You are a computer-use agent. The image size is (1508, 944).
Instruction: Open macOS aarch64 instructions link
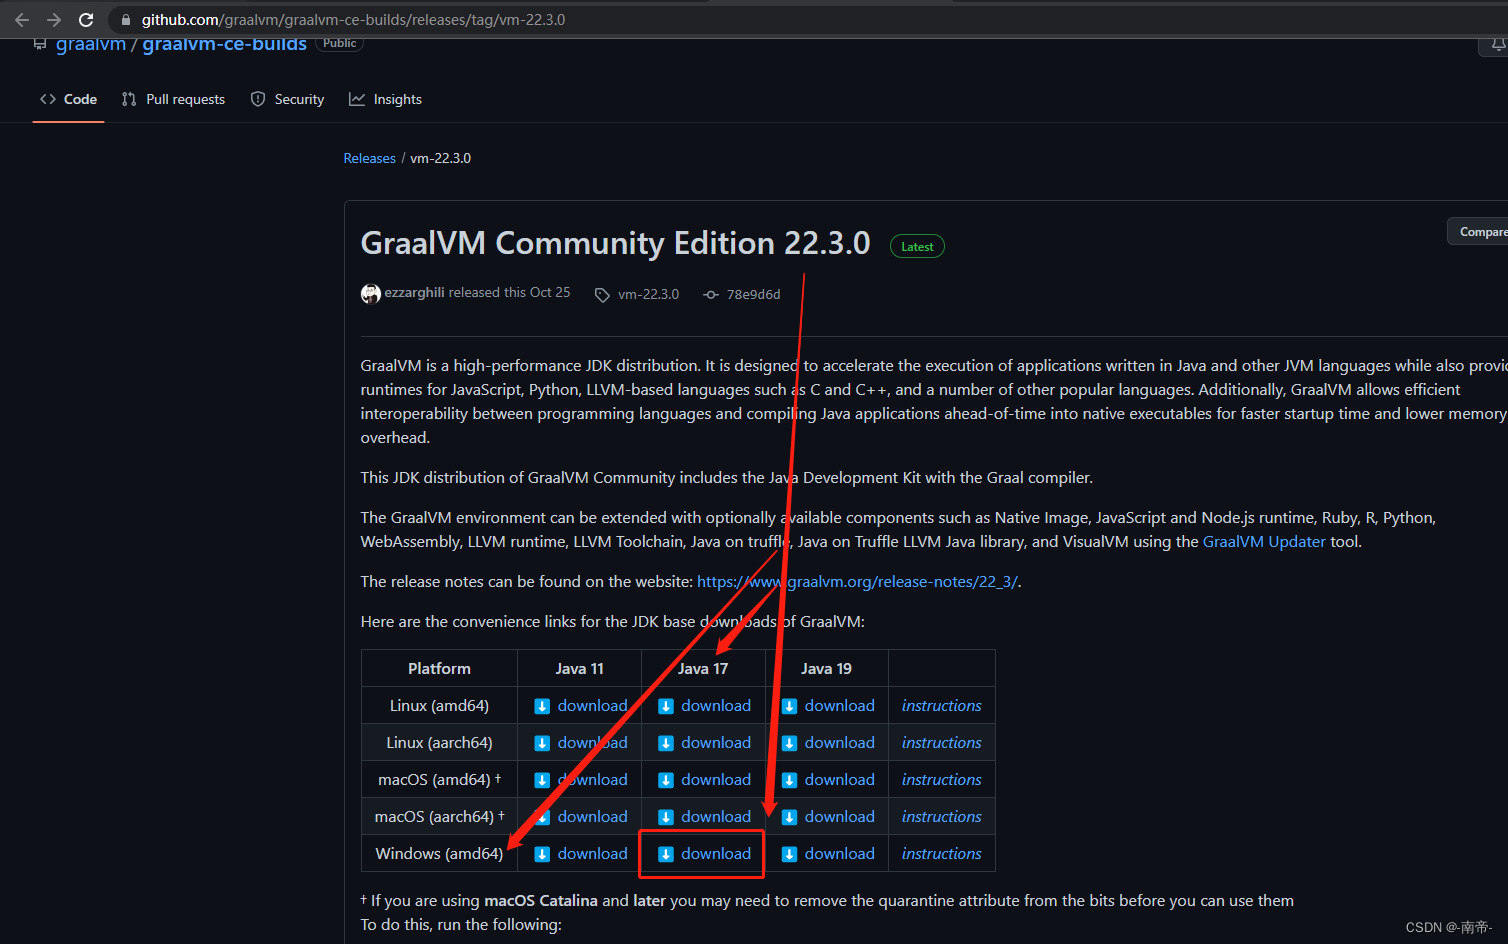[941, 816]
